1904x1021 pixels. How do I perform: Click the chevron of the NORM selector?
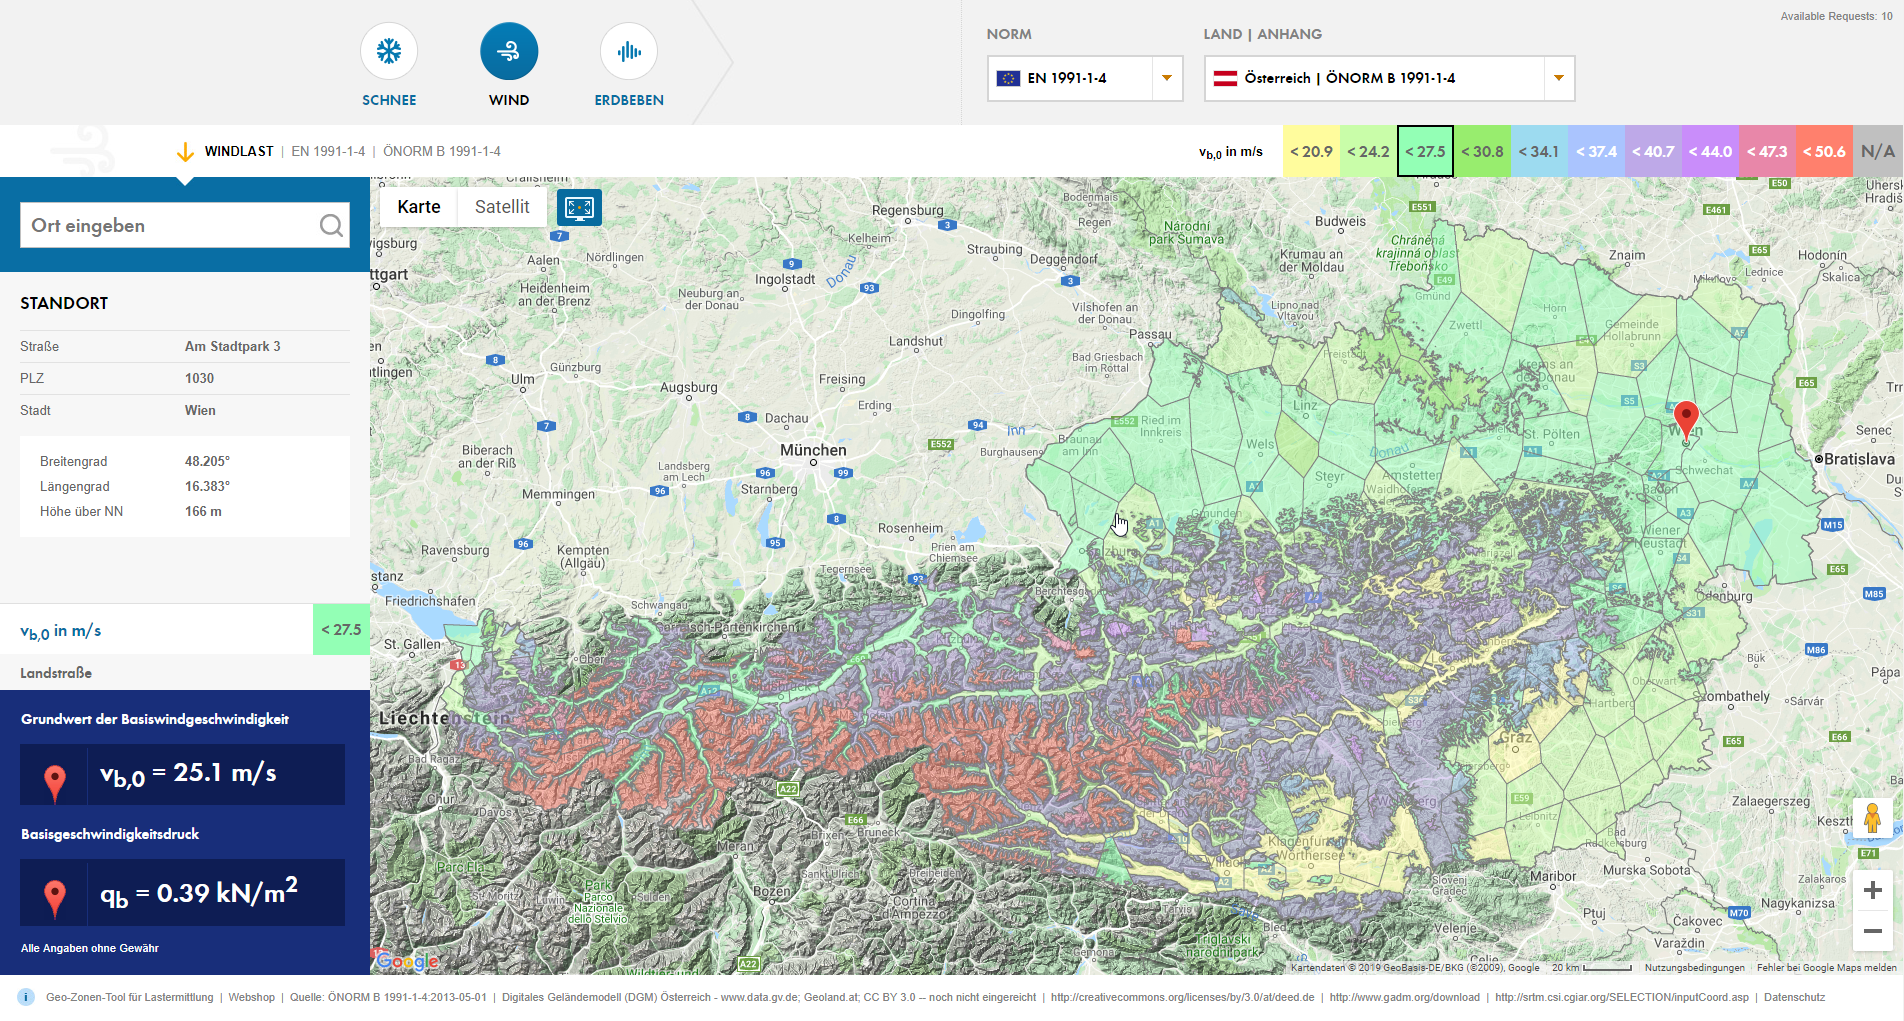tap(1166, 78)
